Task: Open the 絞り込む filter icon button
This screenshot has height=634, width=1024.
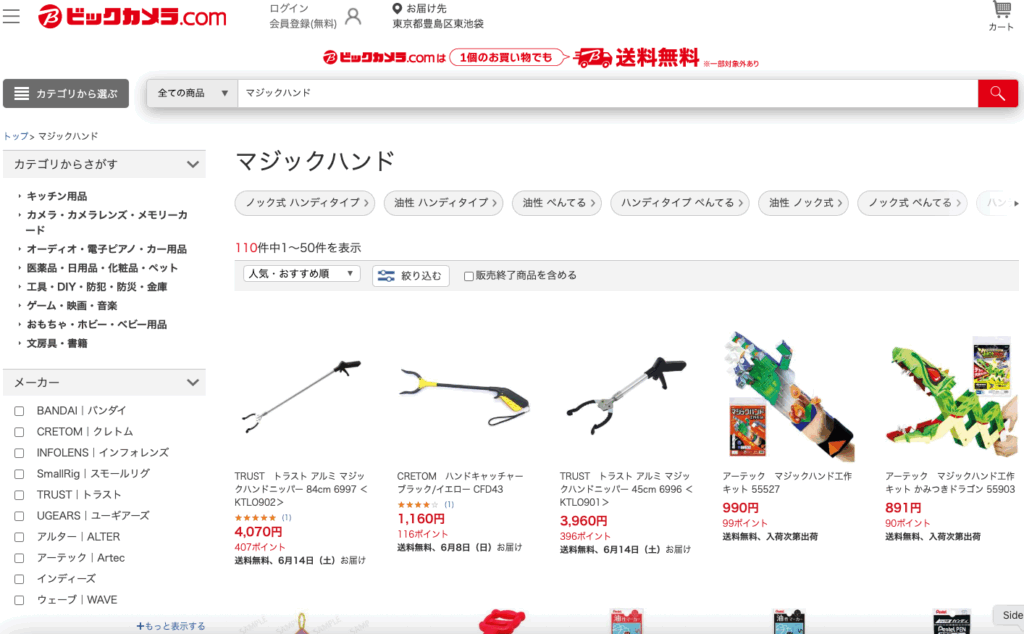Action: tap(411, 276)
